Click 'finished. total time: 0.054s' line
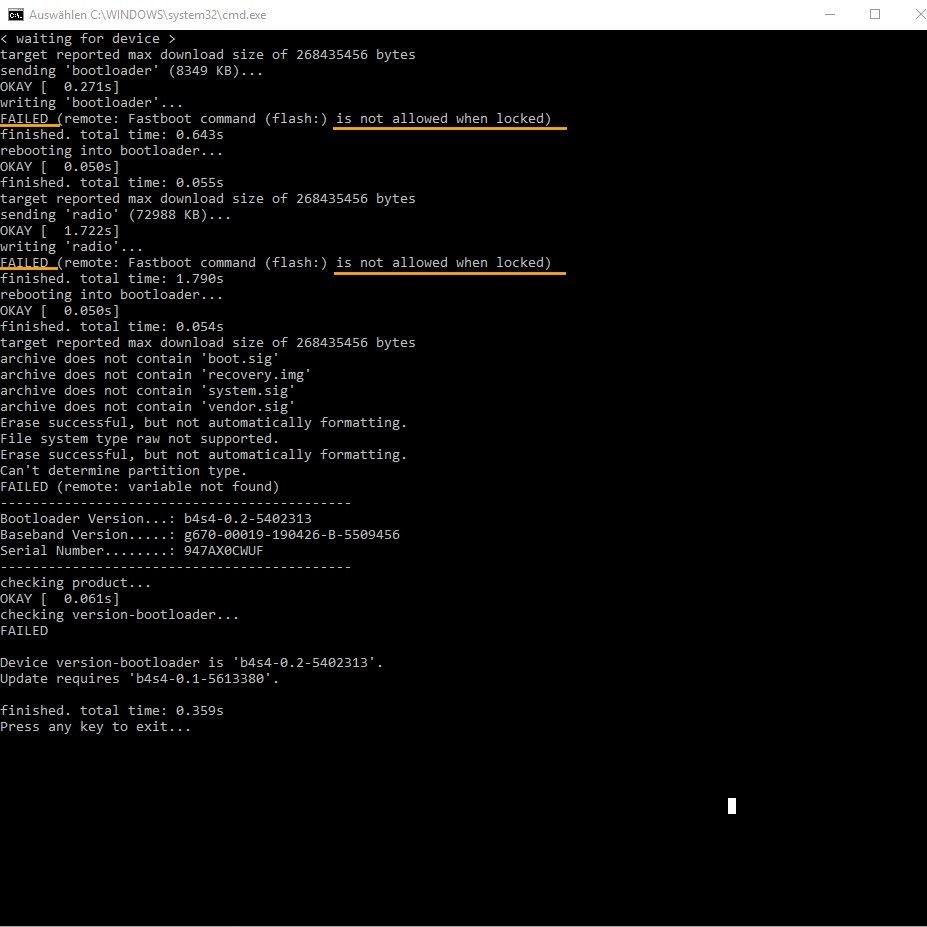The image size is (927, 927). tap(112, 326)
